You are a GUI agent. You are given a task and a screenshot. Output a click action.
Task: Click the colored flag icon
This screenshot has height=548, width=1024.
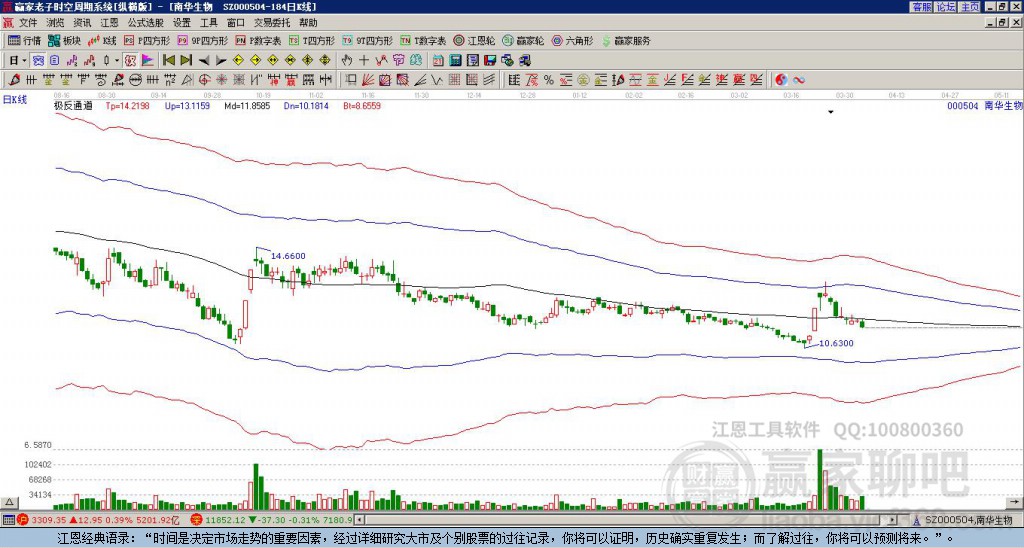(x=148, y=60)
